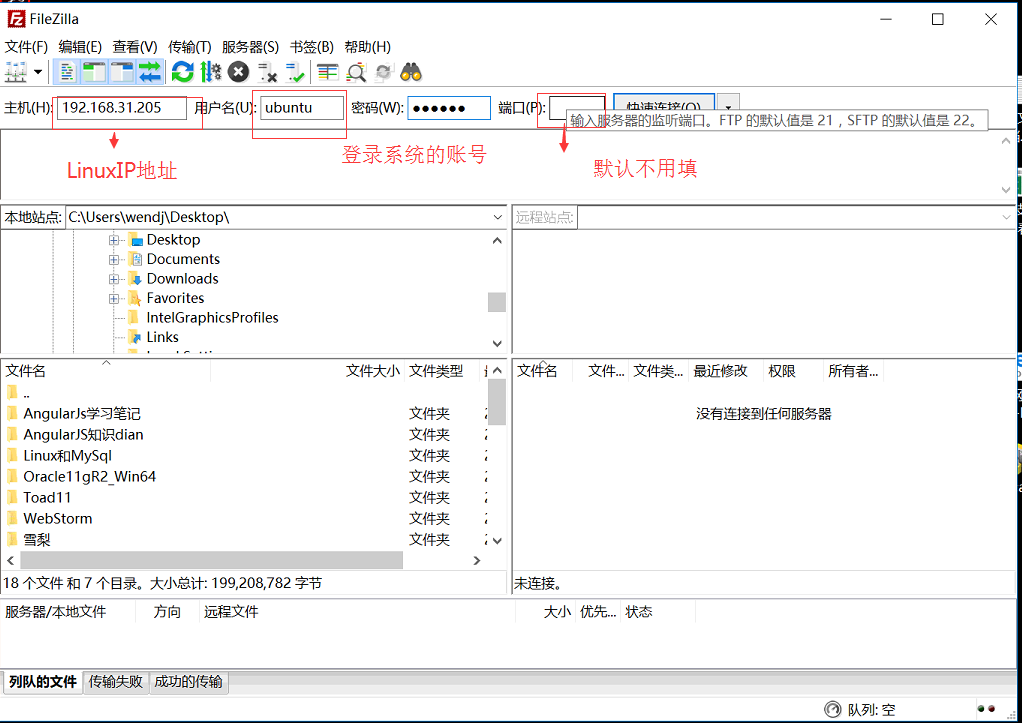Select the Favorites folder in tree
Screen dimensions: 1022x723
click(x=175, y=299)
